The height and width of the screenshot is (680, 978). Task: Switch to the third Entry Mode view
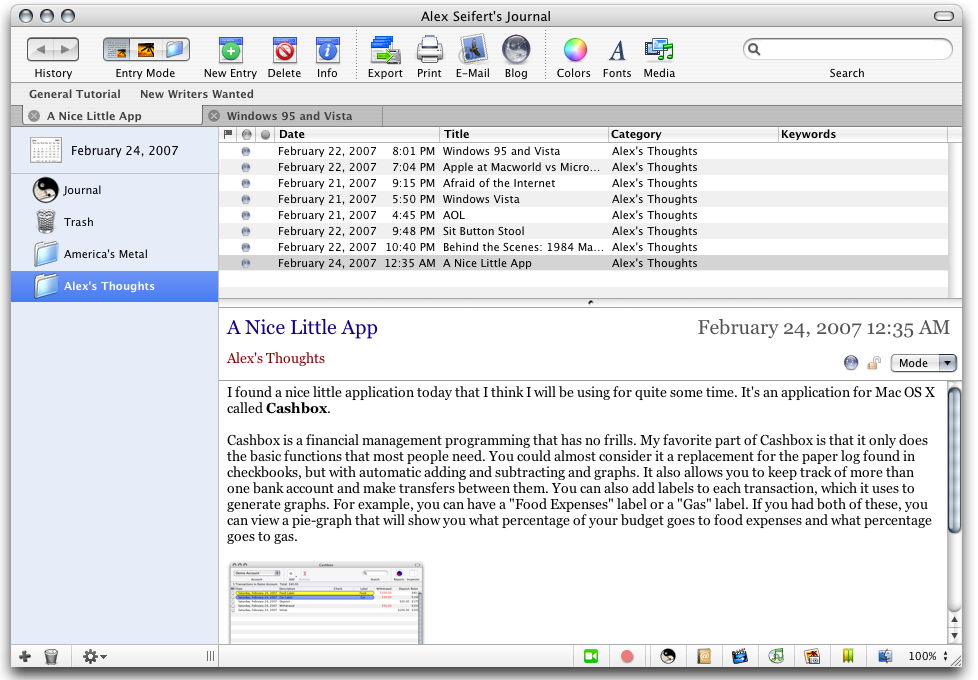coord(175,49)
